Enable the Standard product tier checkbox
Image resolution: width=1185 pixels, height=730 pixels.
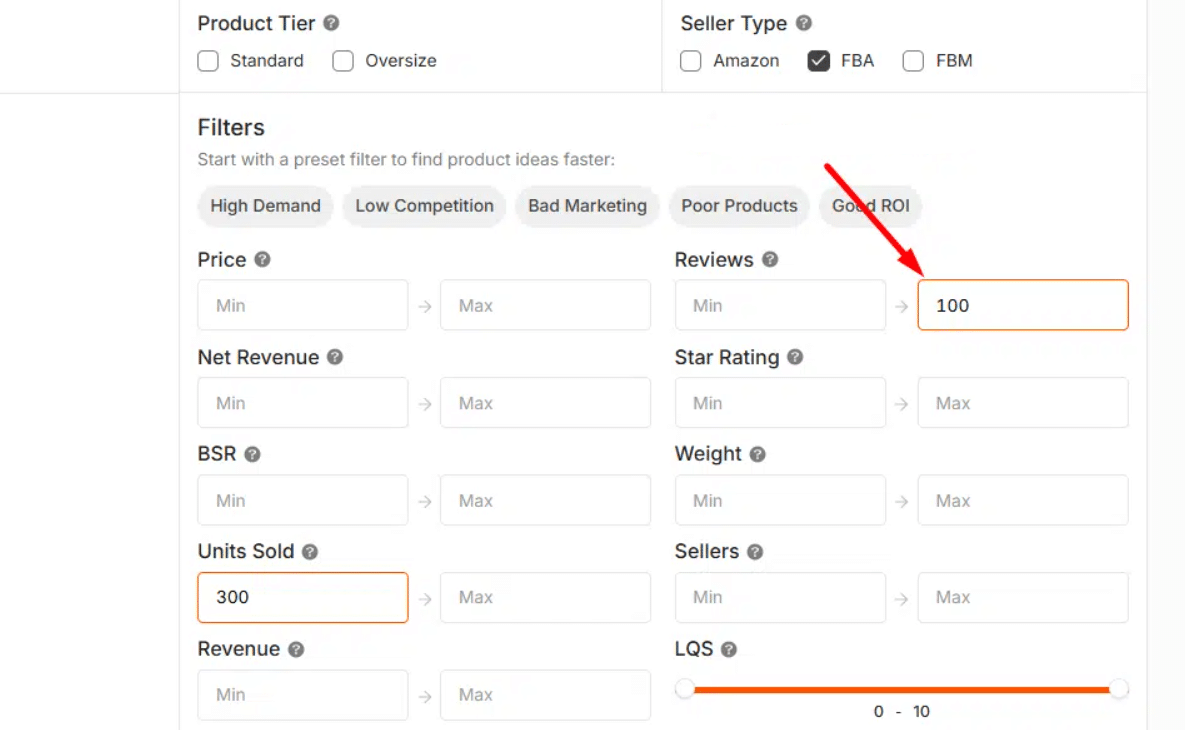coord(208,61)
